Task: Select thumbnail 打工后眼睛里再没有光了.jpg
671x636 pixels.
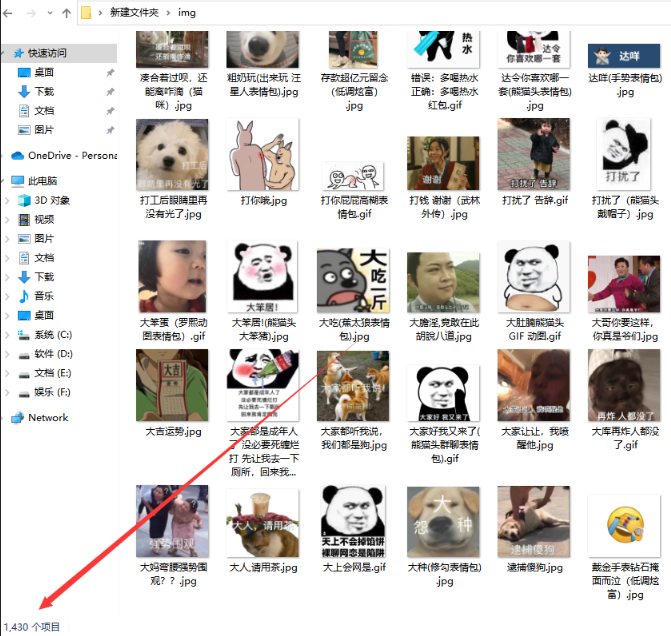Action: click(x=172, y=155)
